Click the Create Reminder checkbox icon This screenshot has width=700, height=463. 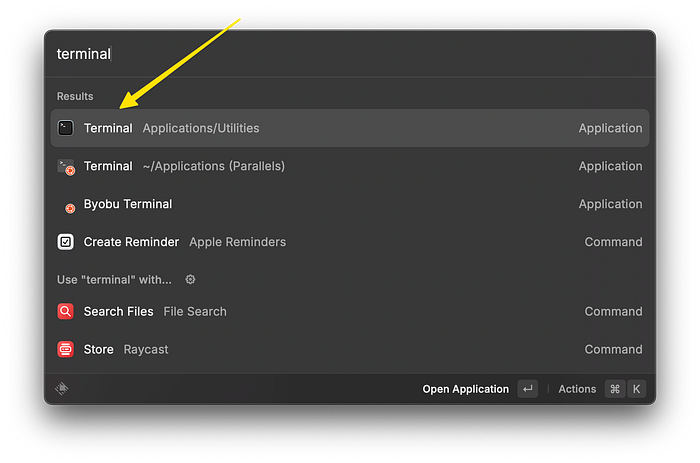(66, 242)
